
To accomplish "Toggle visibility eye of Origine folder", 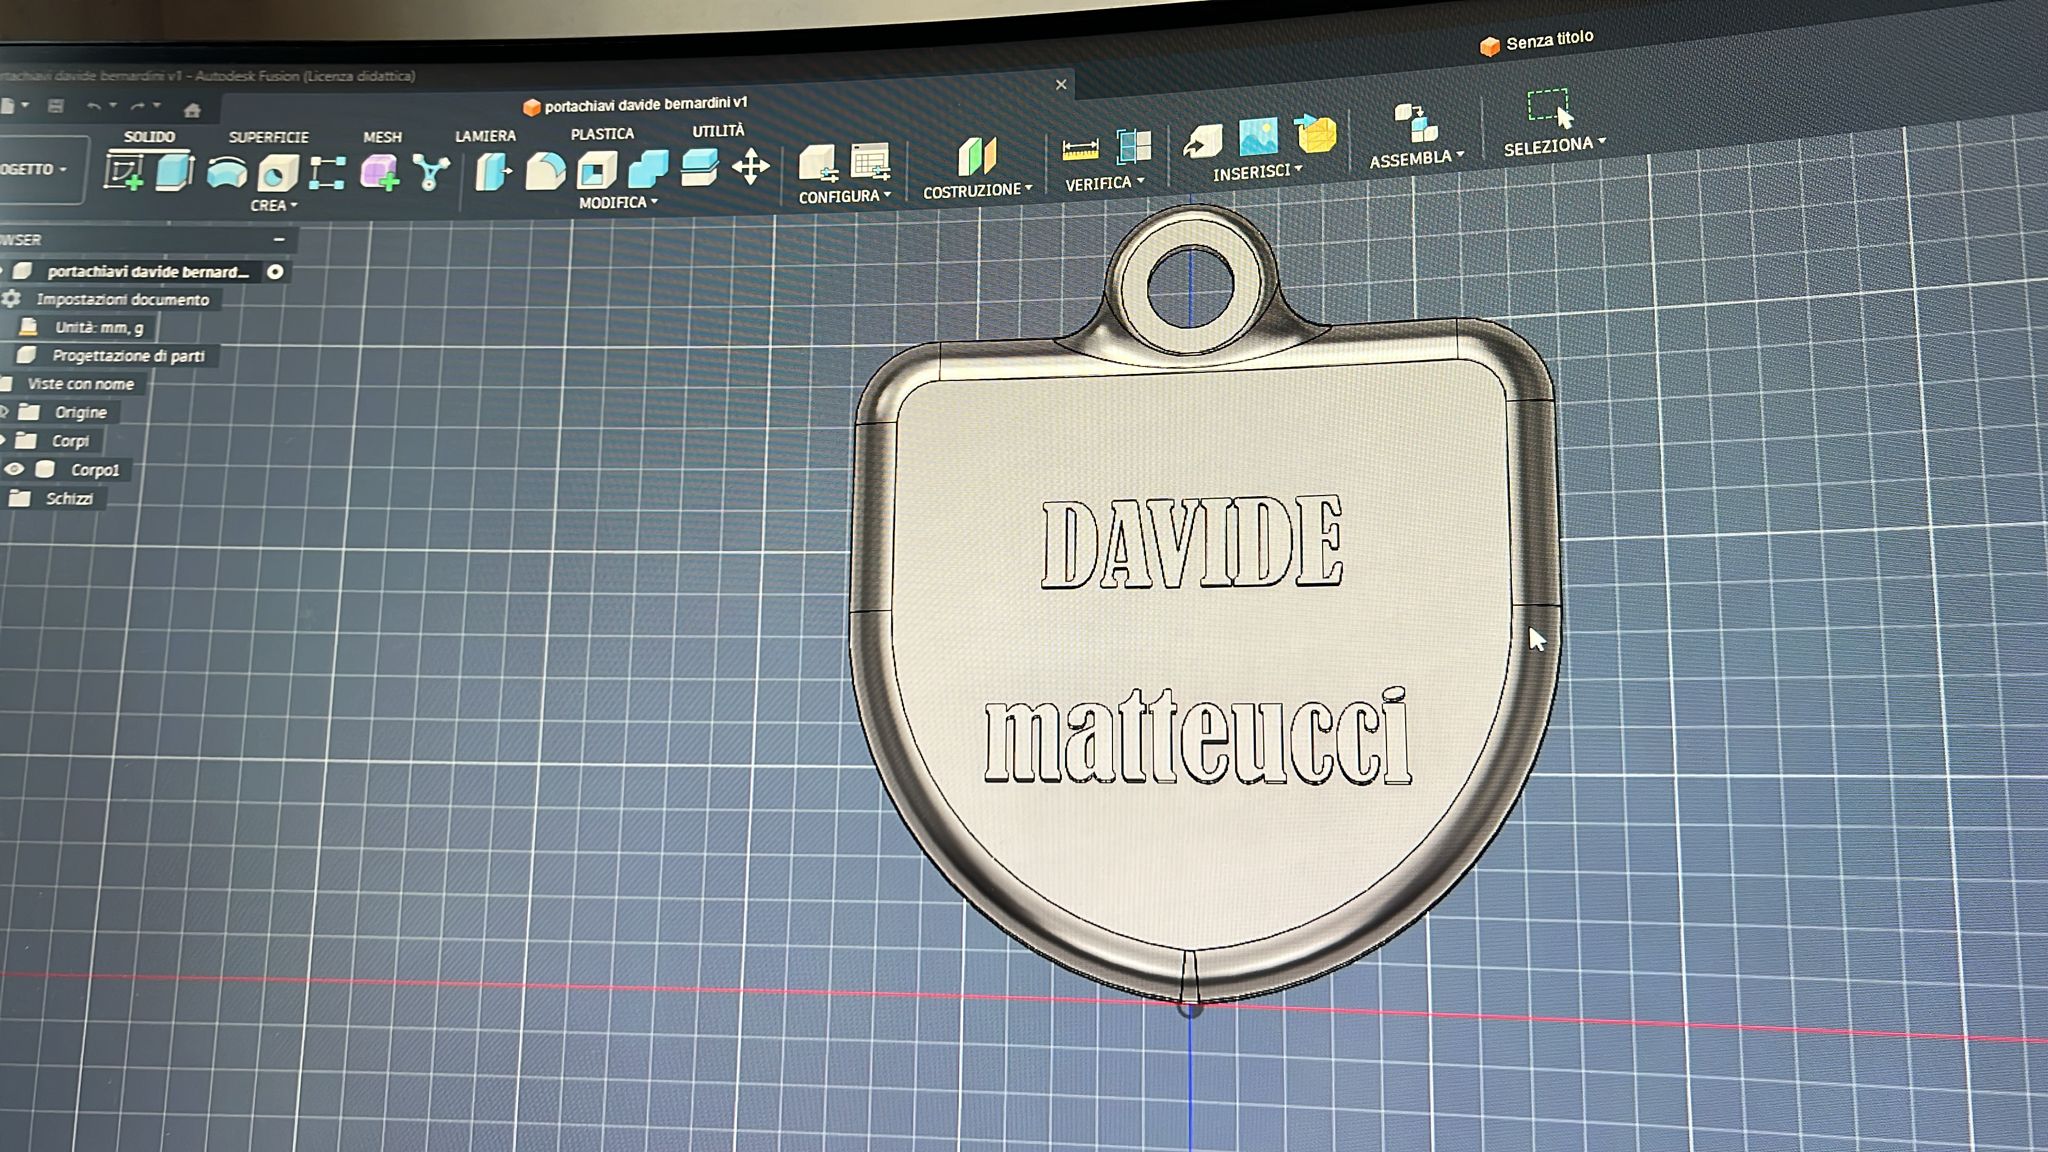I will pos(4,412).
